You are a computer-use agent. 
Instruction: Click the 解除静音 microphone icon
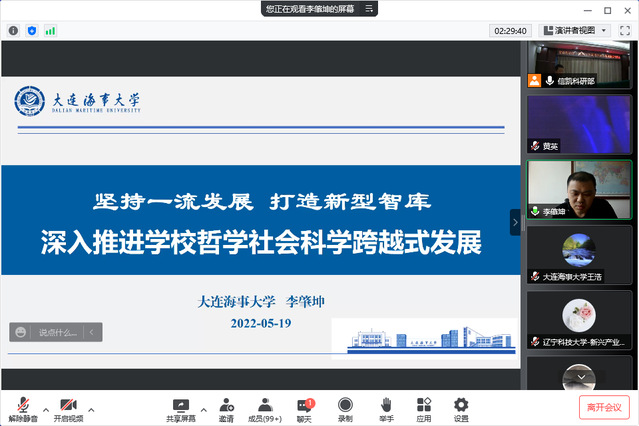point(20,405)
